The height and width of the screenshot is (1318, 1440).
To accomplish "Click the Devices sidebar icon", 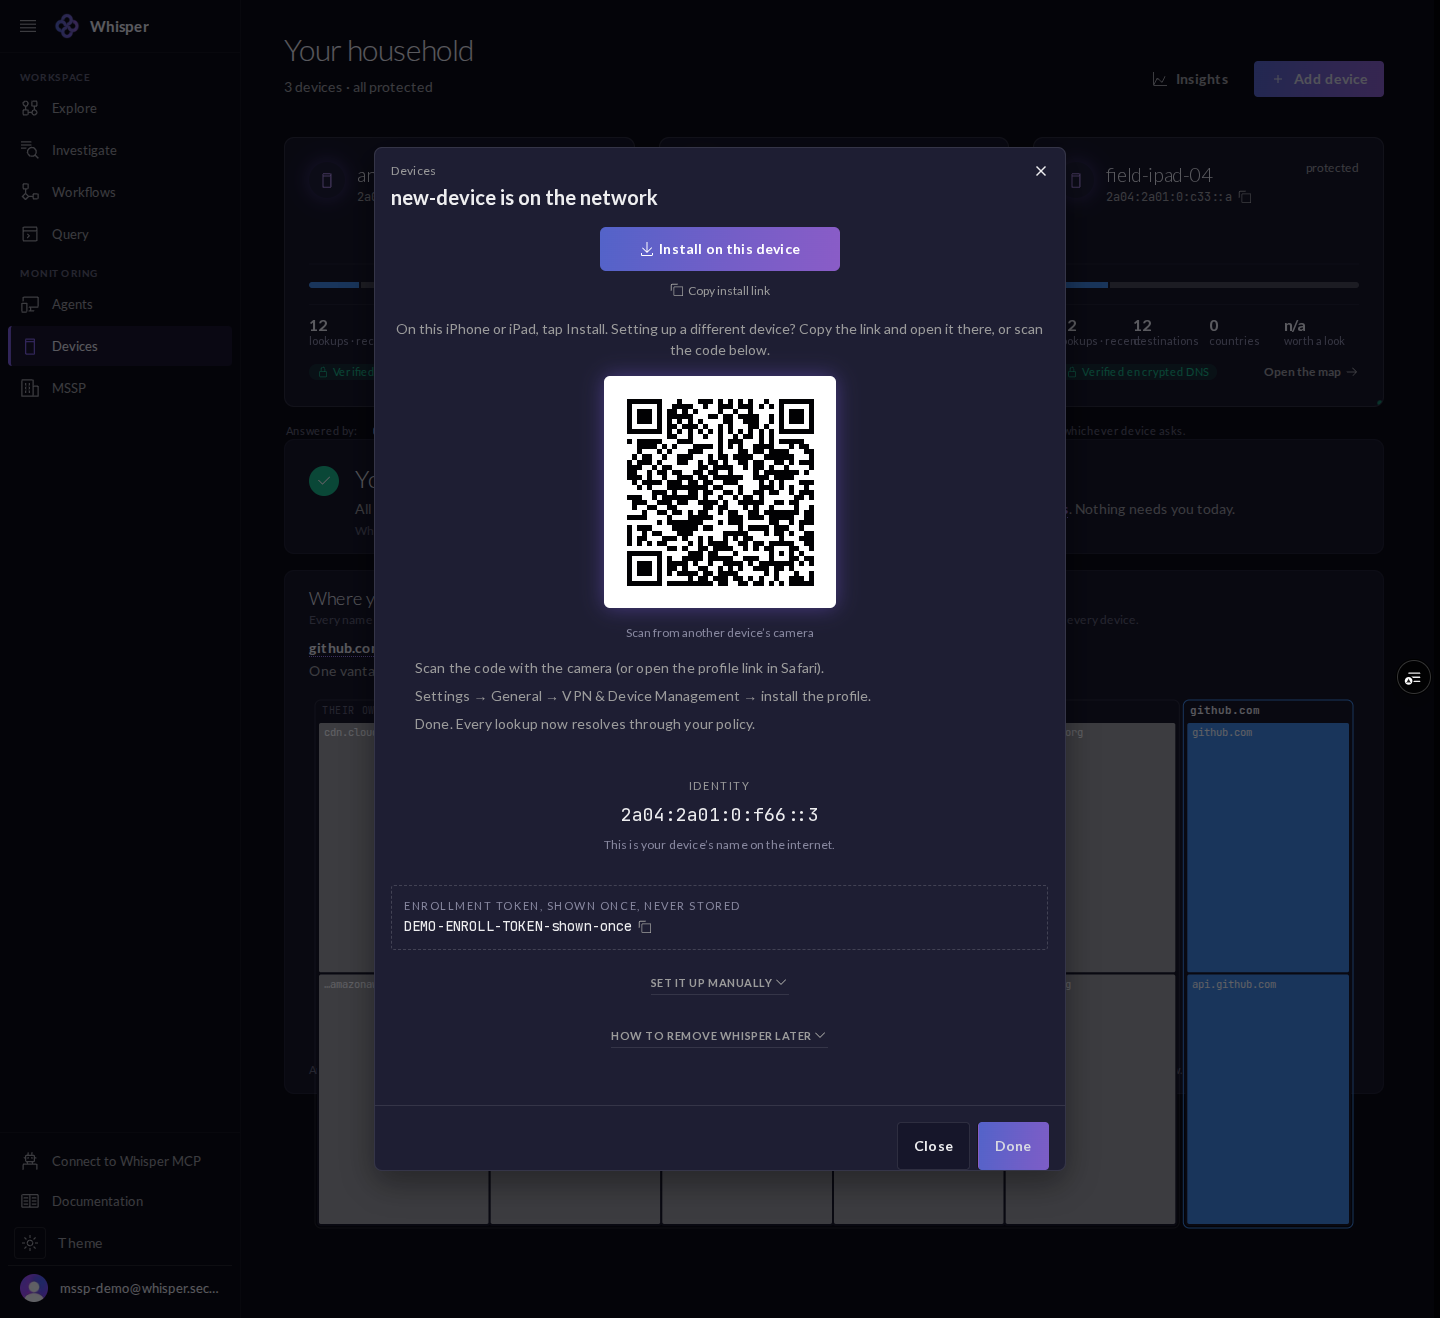I will pyautogui.click(x=30, y=346).
